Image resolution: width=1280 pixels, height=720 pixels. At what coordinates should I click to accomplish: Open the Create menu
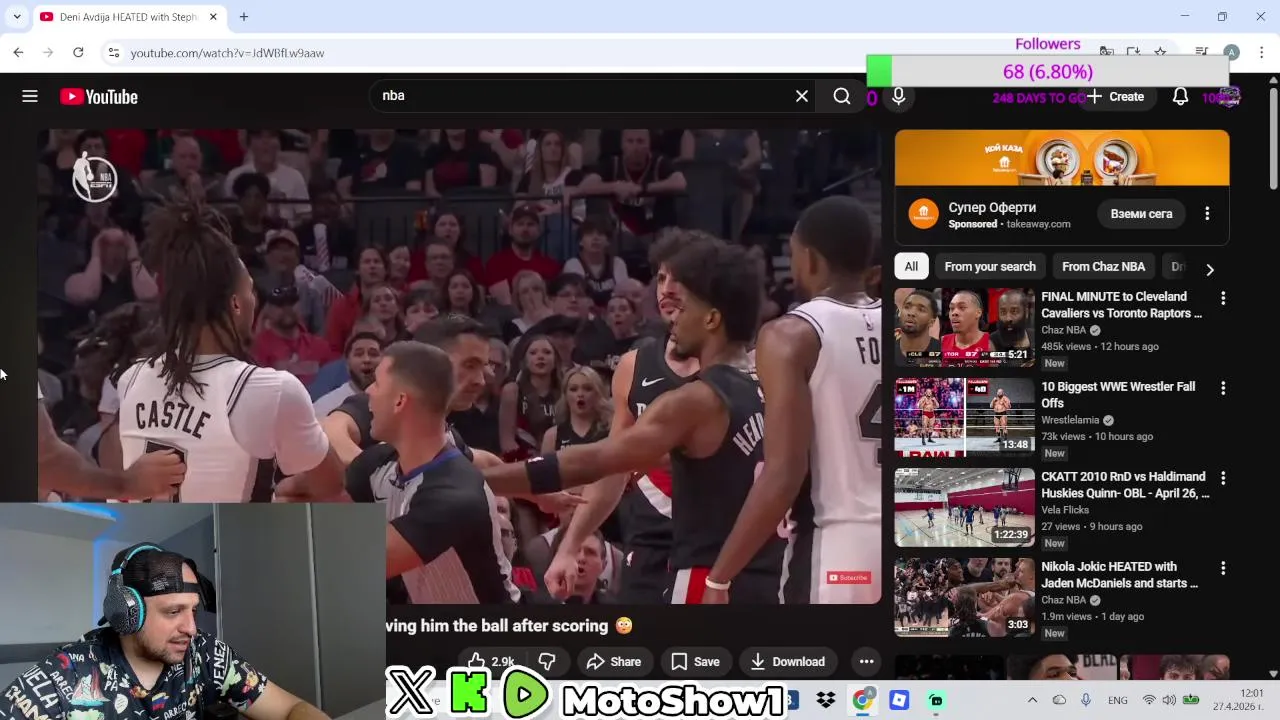1116,96
